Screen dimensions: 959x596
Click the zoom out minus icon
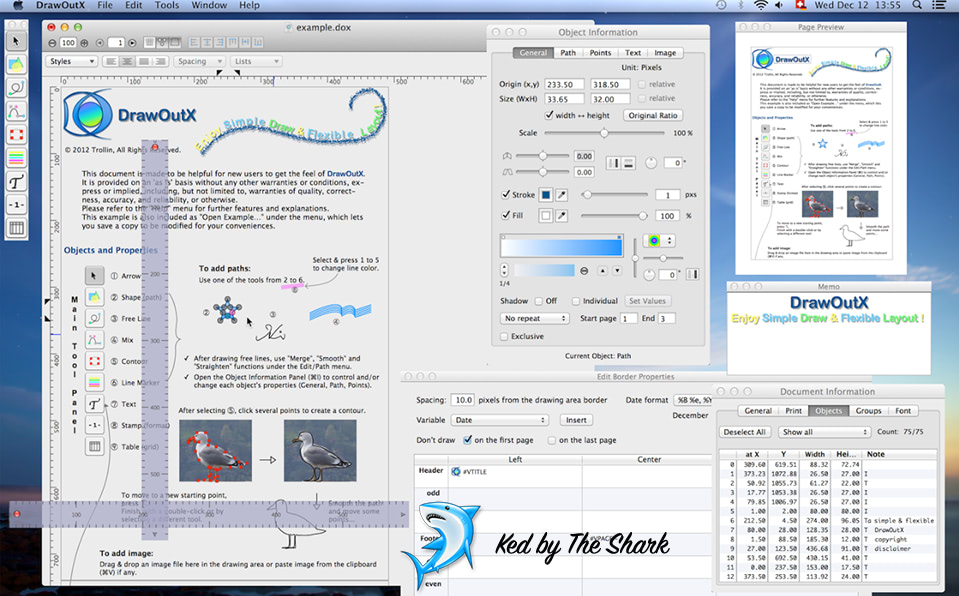coord(53,43)
